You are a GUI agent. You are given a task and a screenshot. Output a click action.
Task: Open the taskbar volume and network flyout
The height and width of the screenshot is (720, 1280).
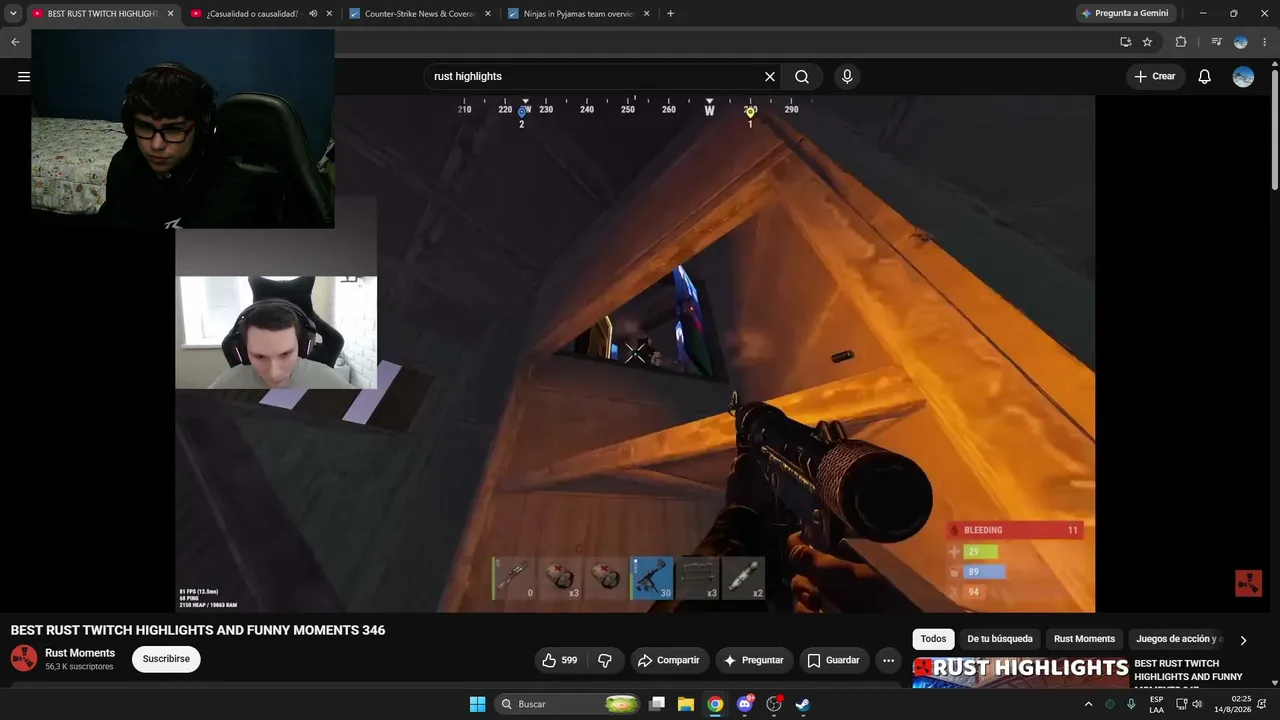[1189, 704]
